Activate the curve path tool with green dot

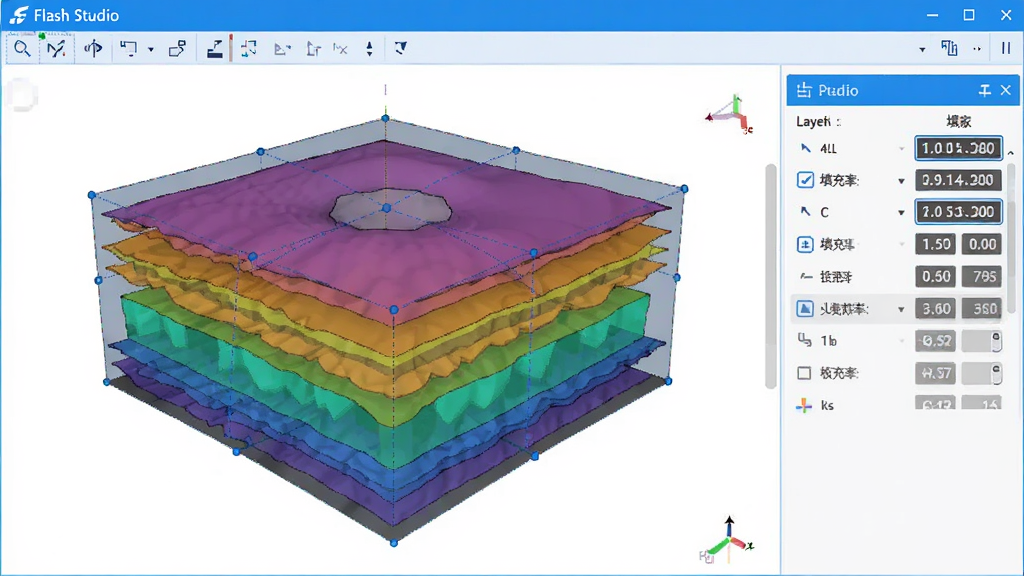coord(56,48)
